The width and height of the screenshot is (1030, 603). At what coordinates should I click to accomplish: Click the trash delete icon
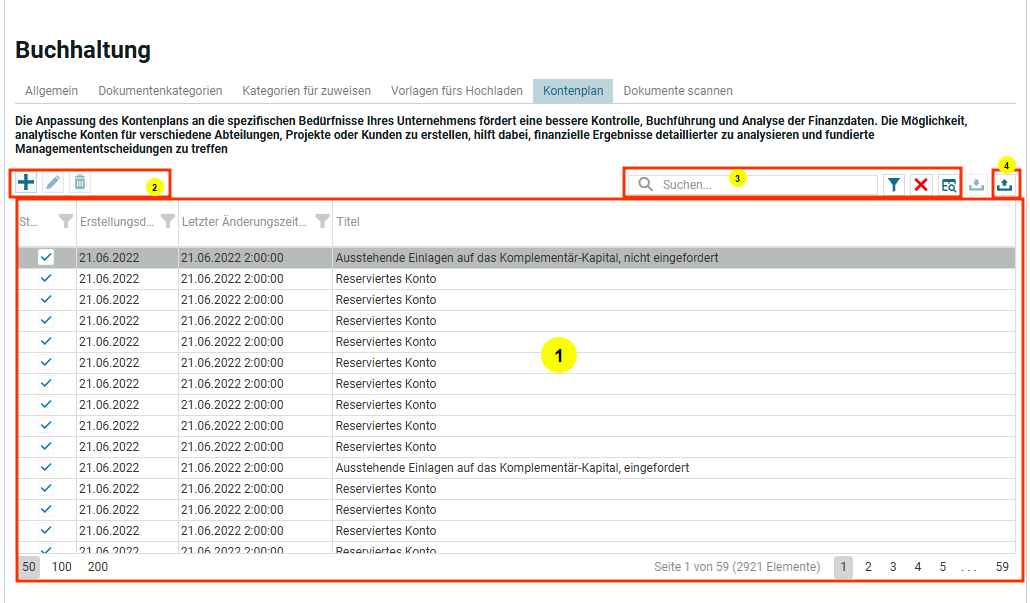pos(80,183)
